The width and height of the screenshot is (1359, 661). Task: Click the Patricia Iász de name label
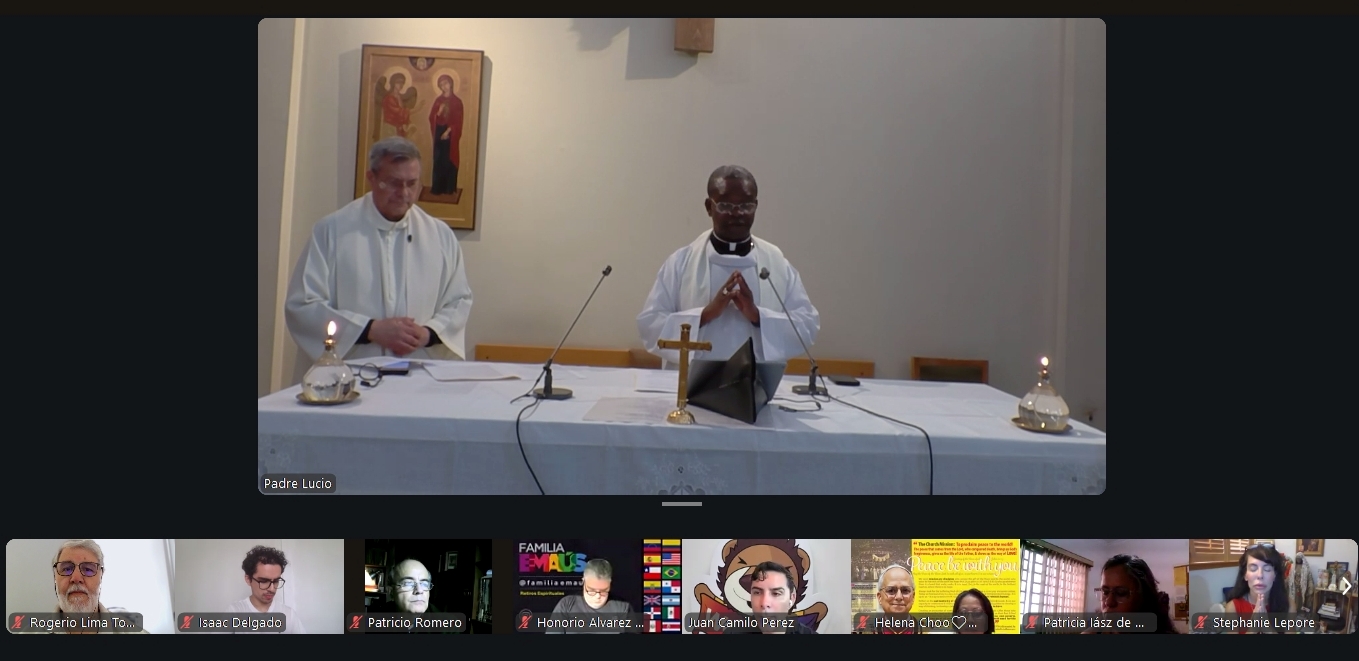point(1093,623)
